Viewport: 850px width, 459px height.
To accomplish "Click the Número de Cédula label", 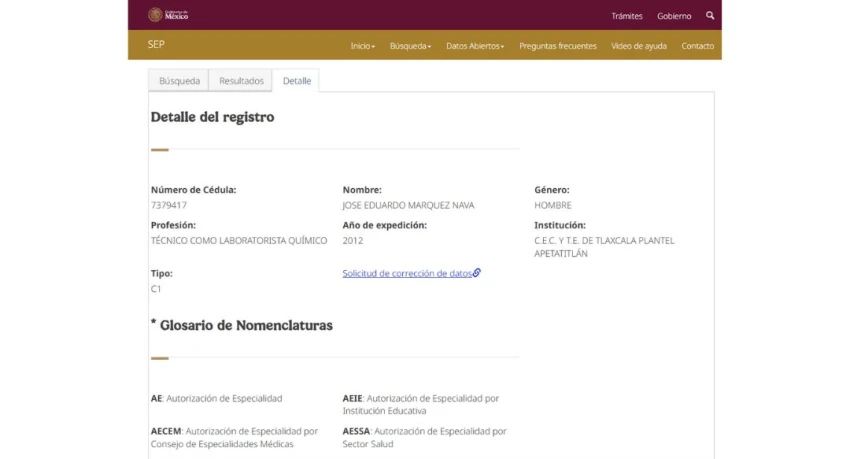I will pos(194,190).
